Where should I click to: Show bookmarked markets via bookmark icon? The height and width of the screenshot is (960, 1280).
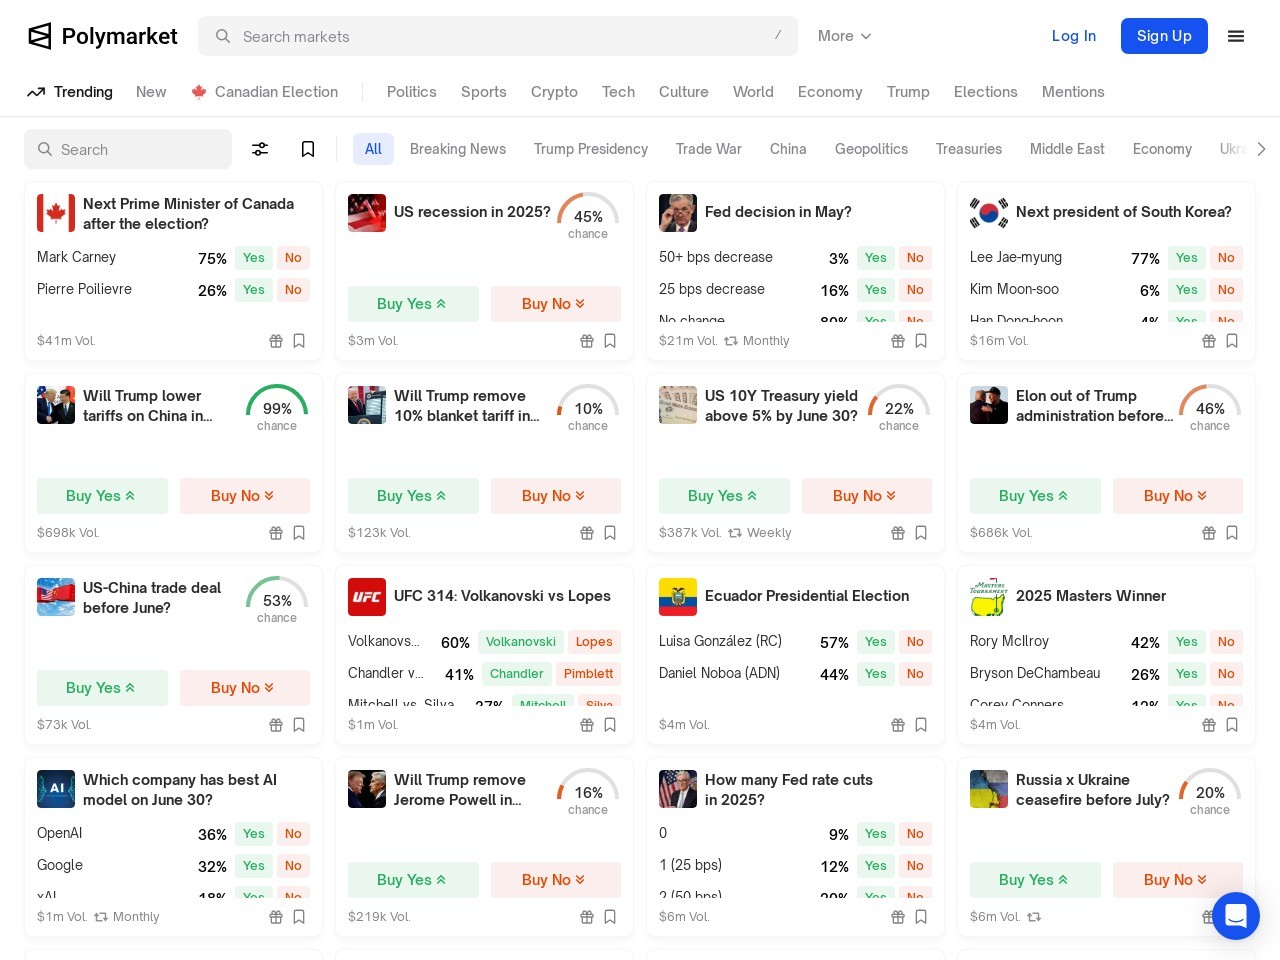(308, 149)
